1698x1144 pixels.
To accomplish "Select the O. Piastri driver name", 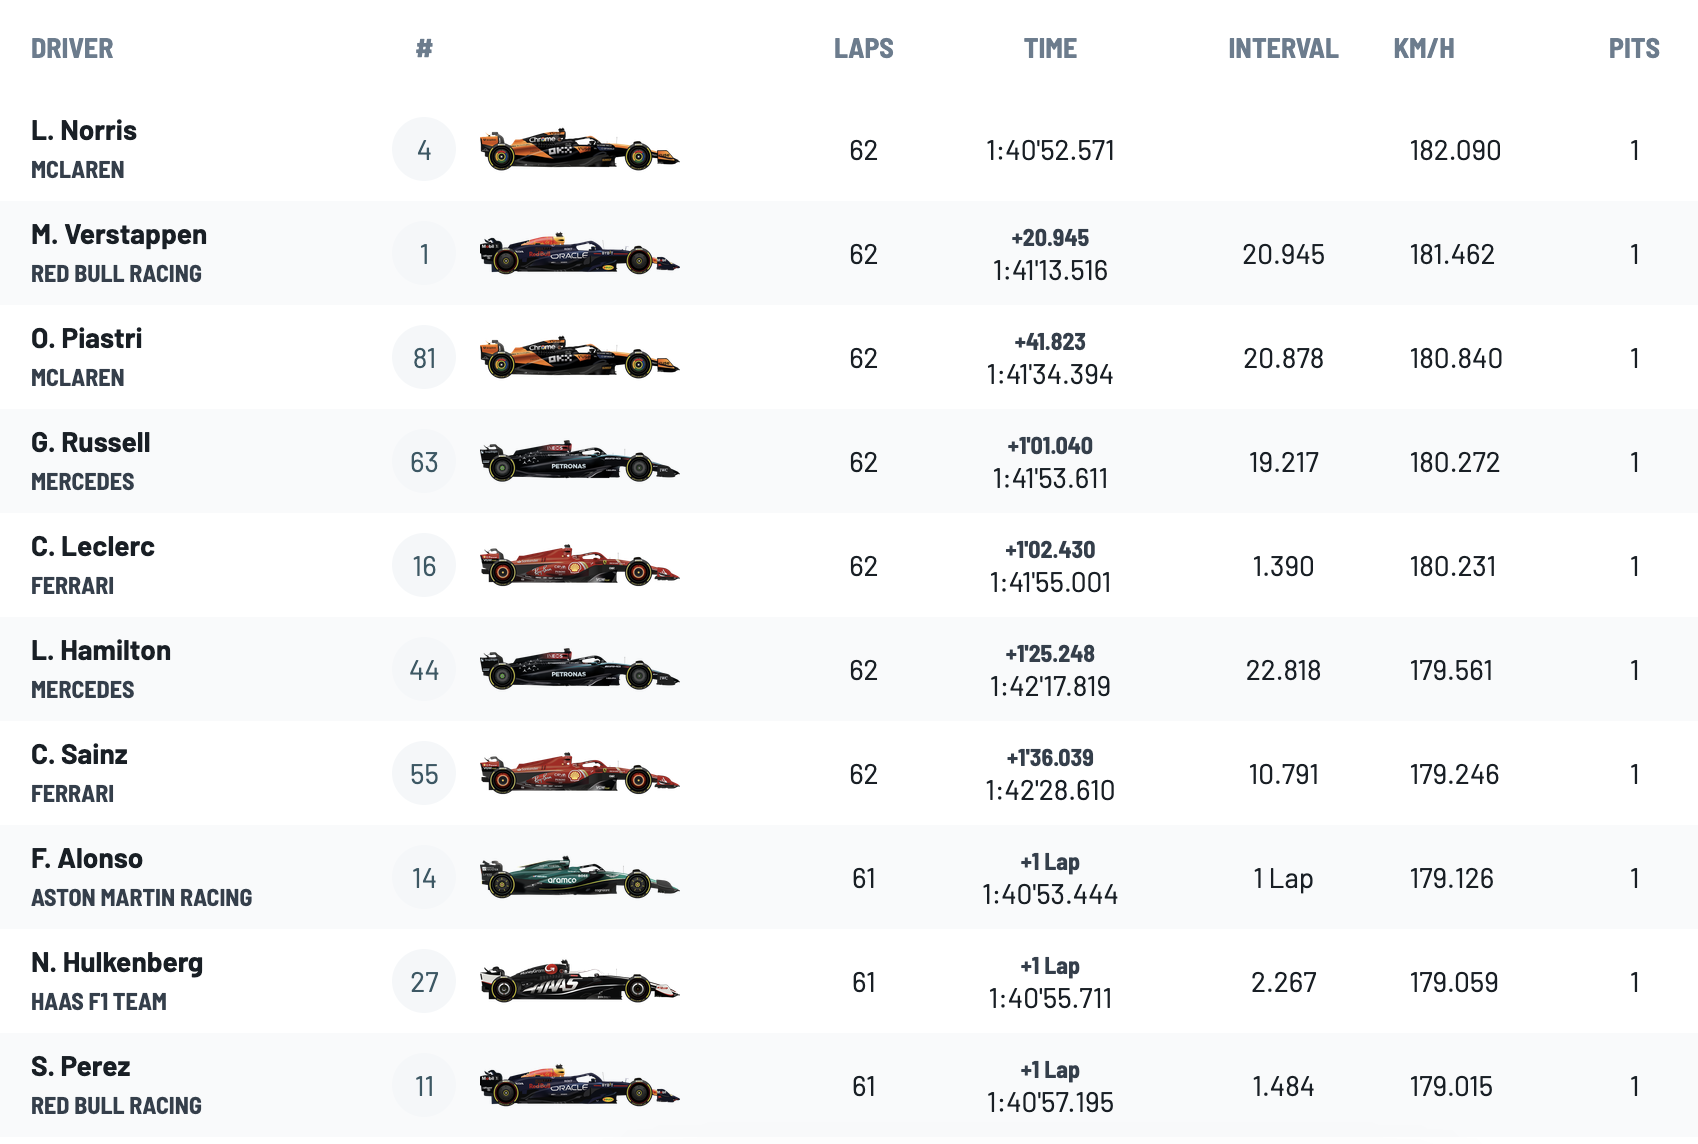I will pos(87,338).
